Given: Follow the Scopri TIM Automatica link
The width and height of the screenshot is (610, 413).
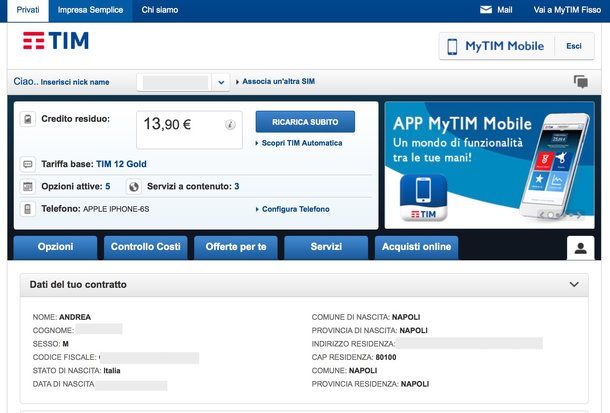Looking at the screenshot, I should (x=301, y=143).
